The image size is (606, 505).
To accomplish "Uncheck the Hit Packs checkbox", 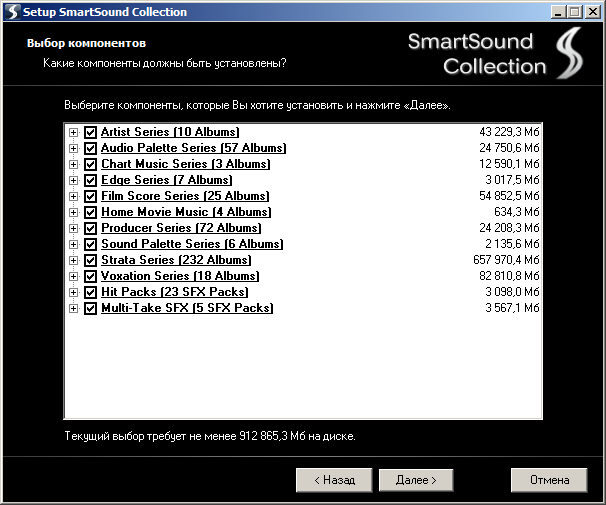I will tap(90, 292).
